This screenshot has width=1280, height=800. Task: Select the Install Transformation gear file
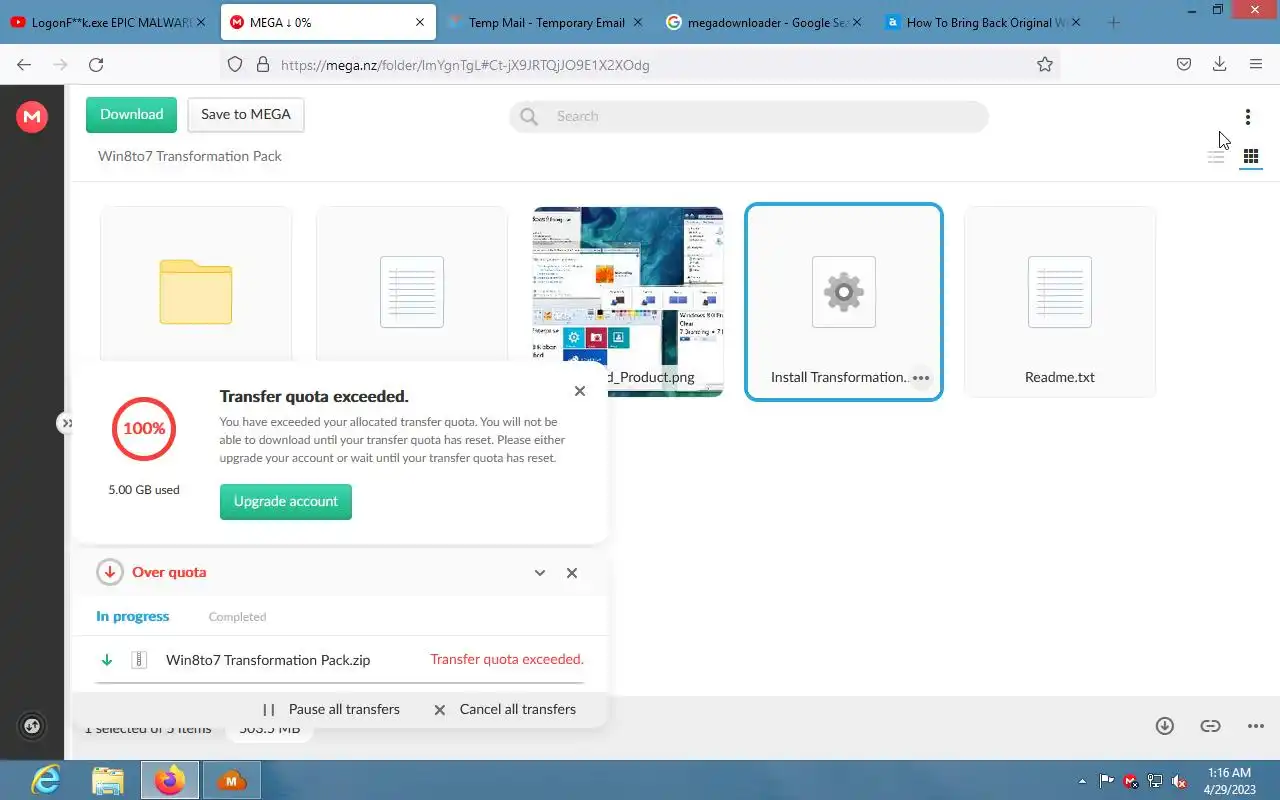844,302
